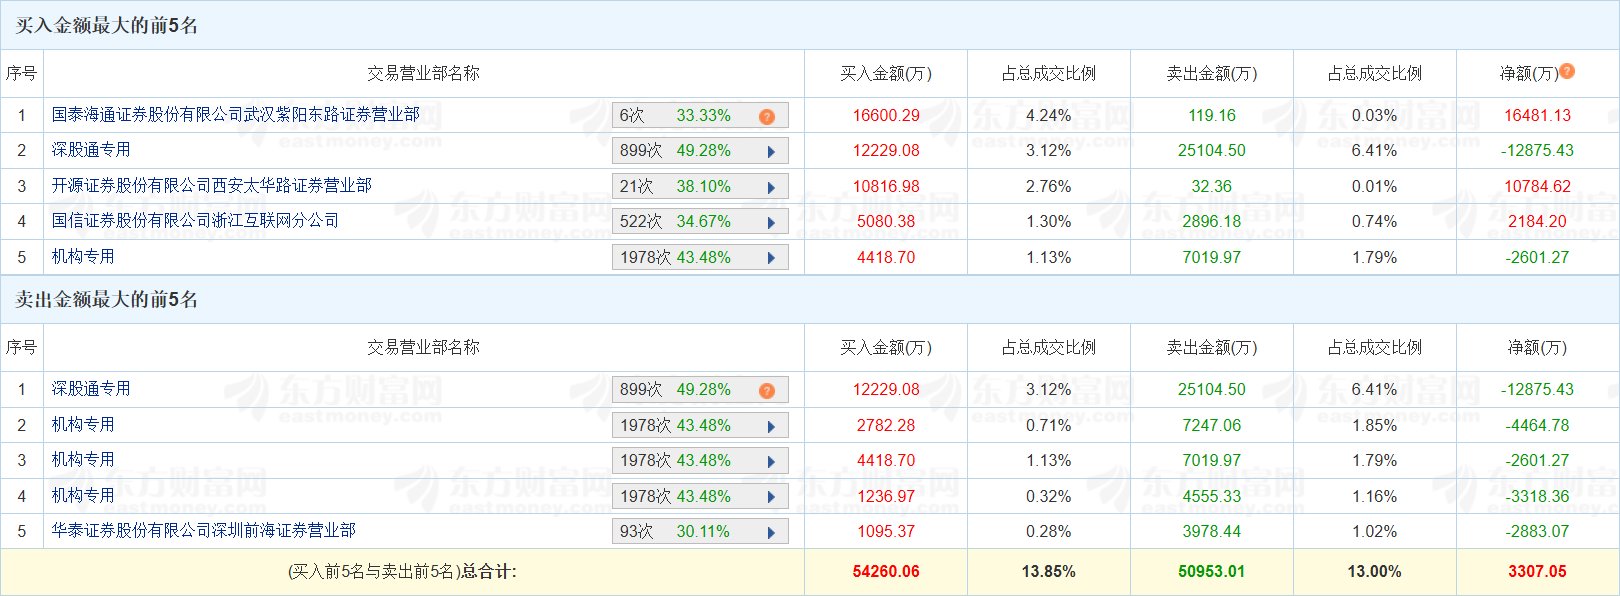This screenshot has width=1620, height=596.
Task: Click orange question icon in sell-table 深股通专用 row
Action: coord(767,390)
